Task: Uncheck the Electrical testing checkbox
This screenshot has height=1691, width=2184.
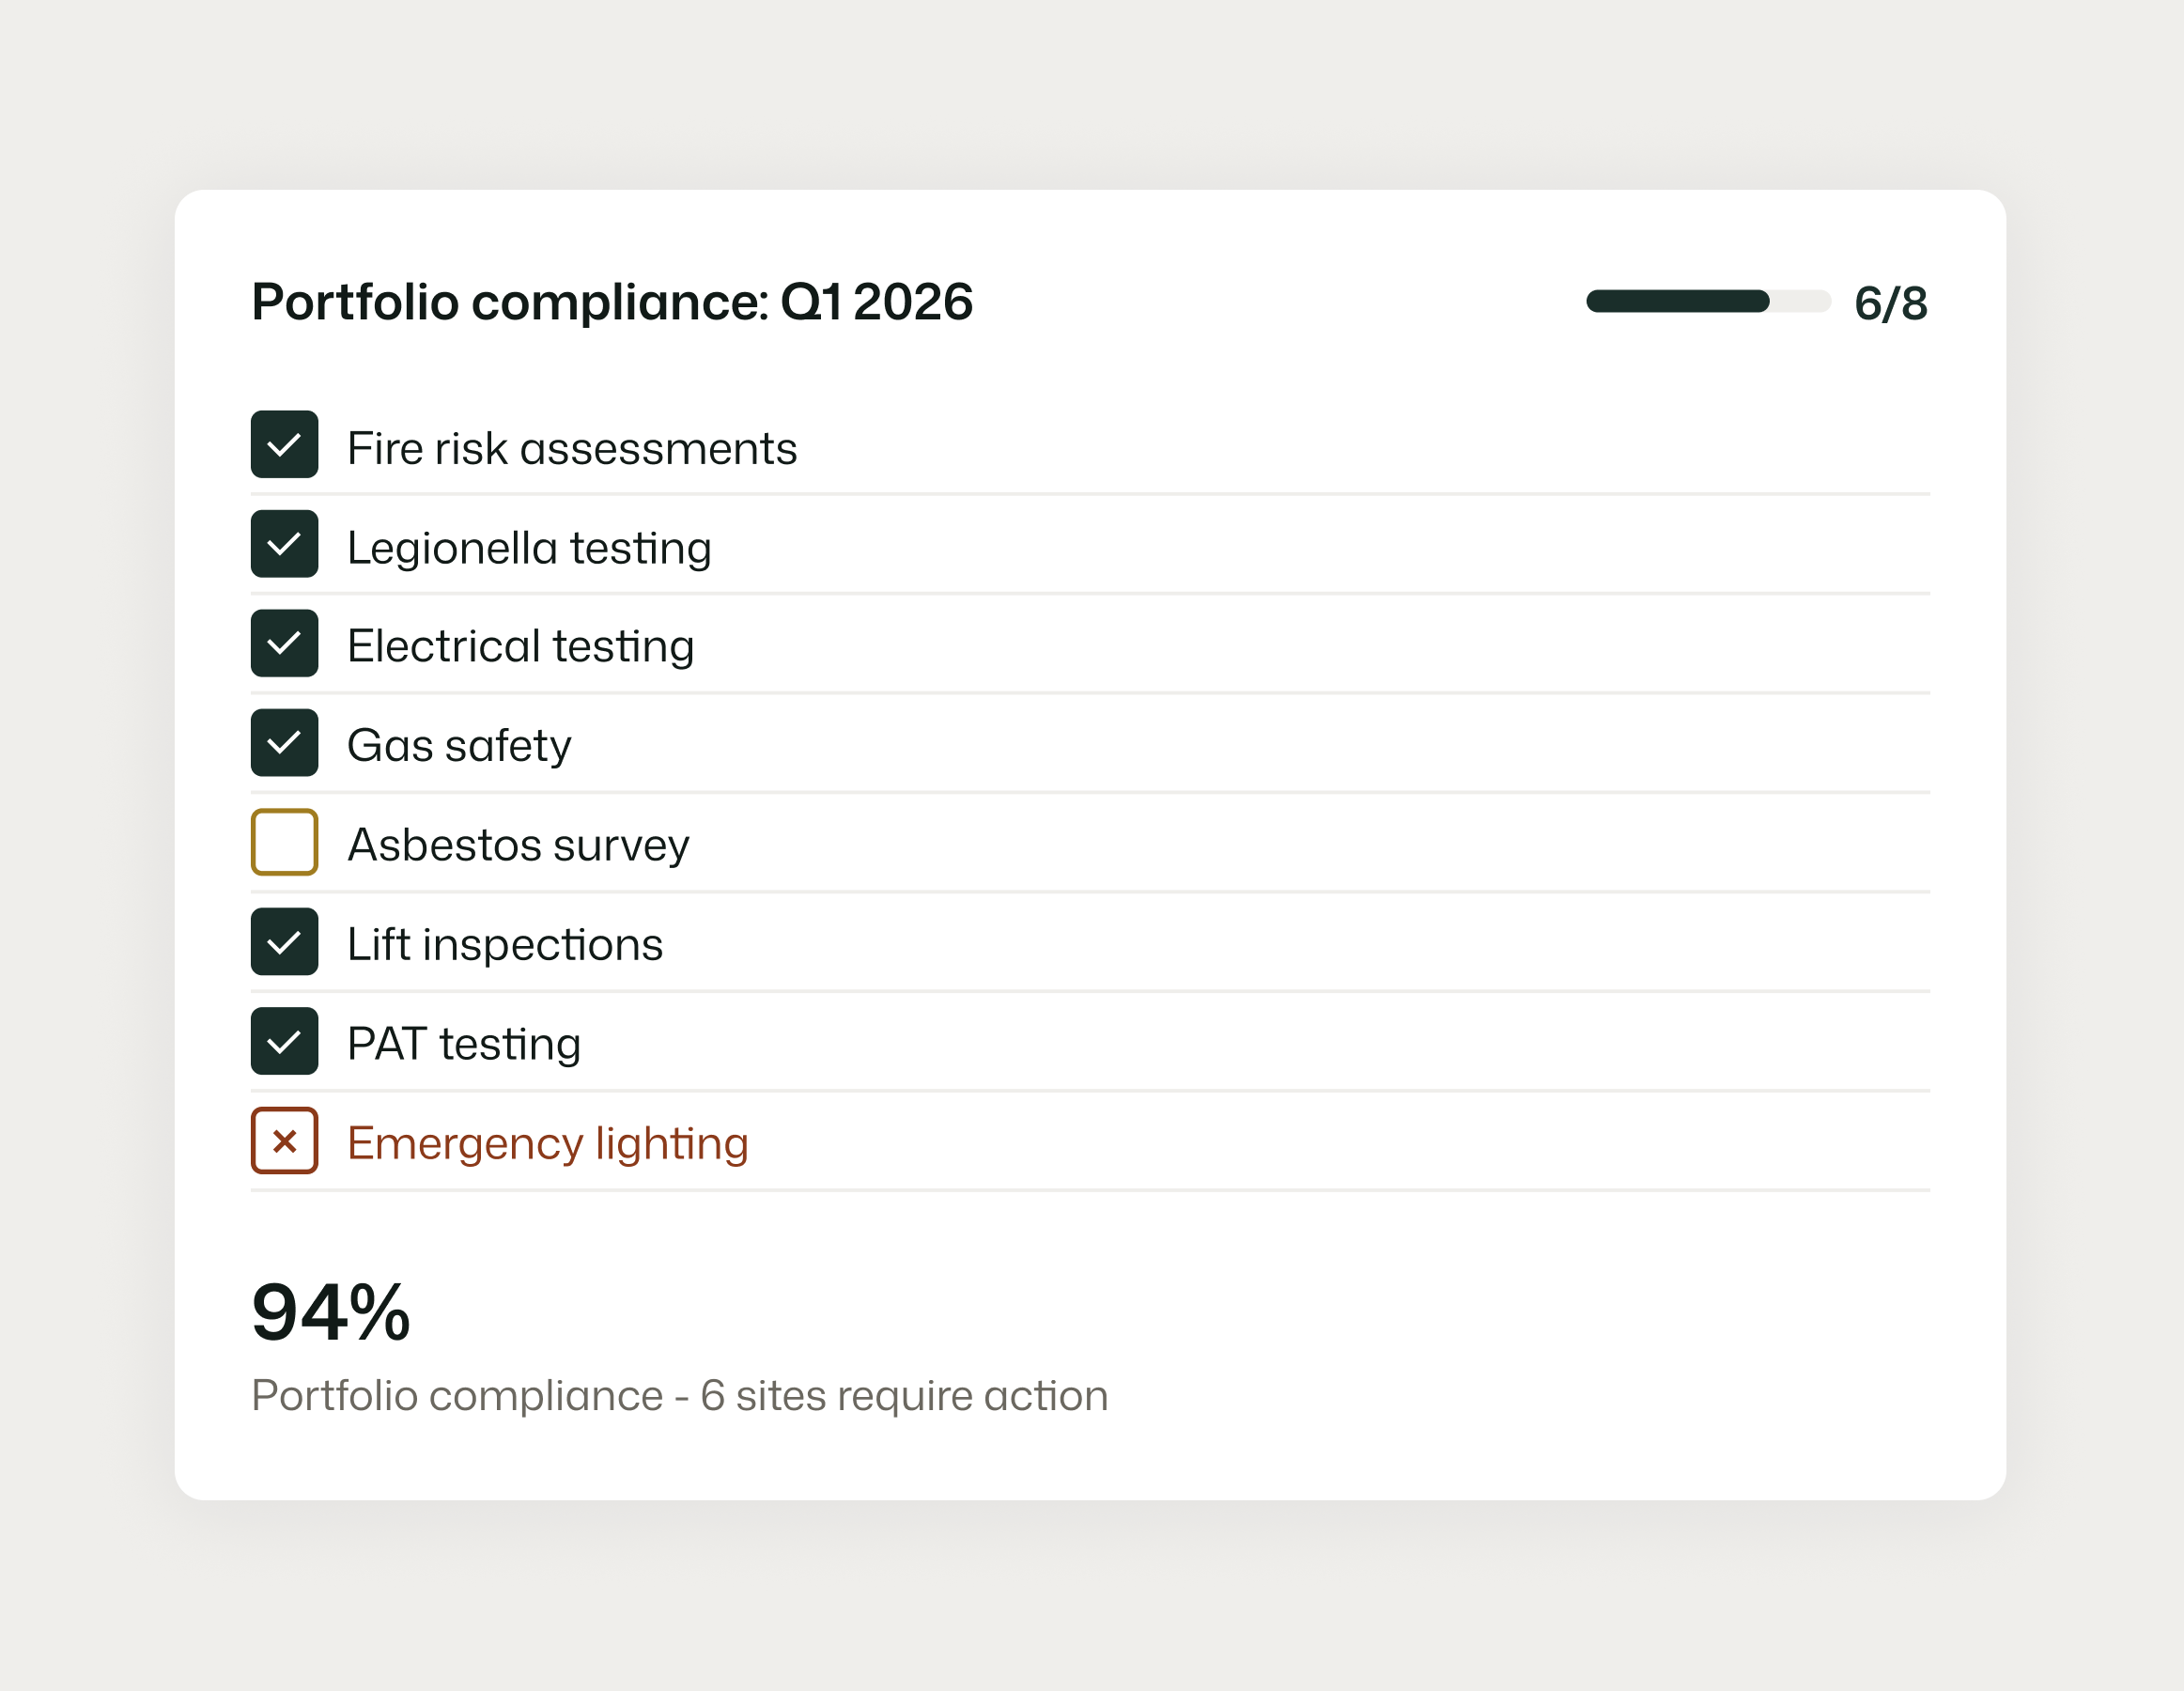Action: coord(284,643)
